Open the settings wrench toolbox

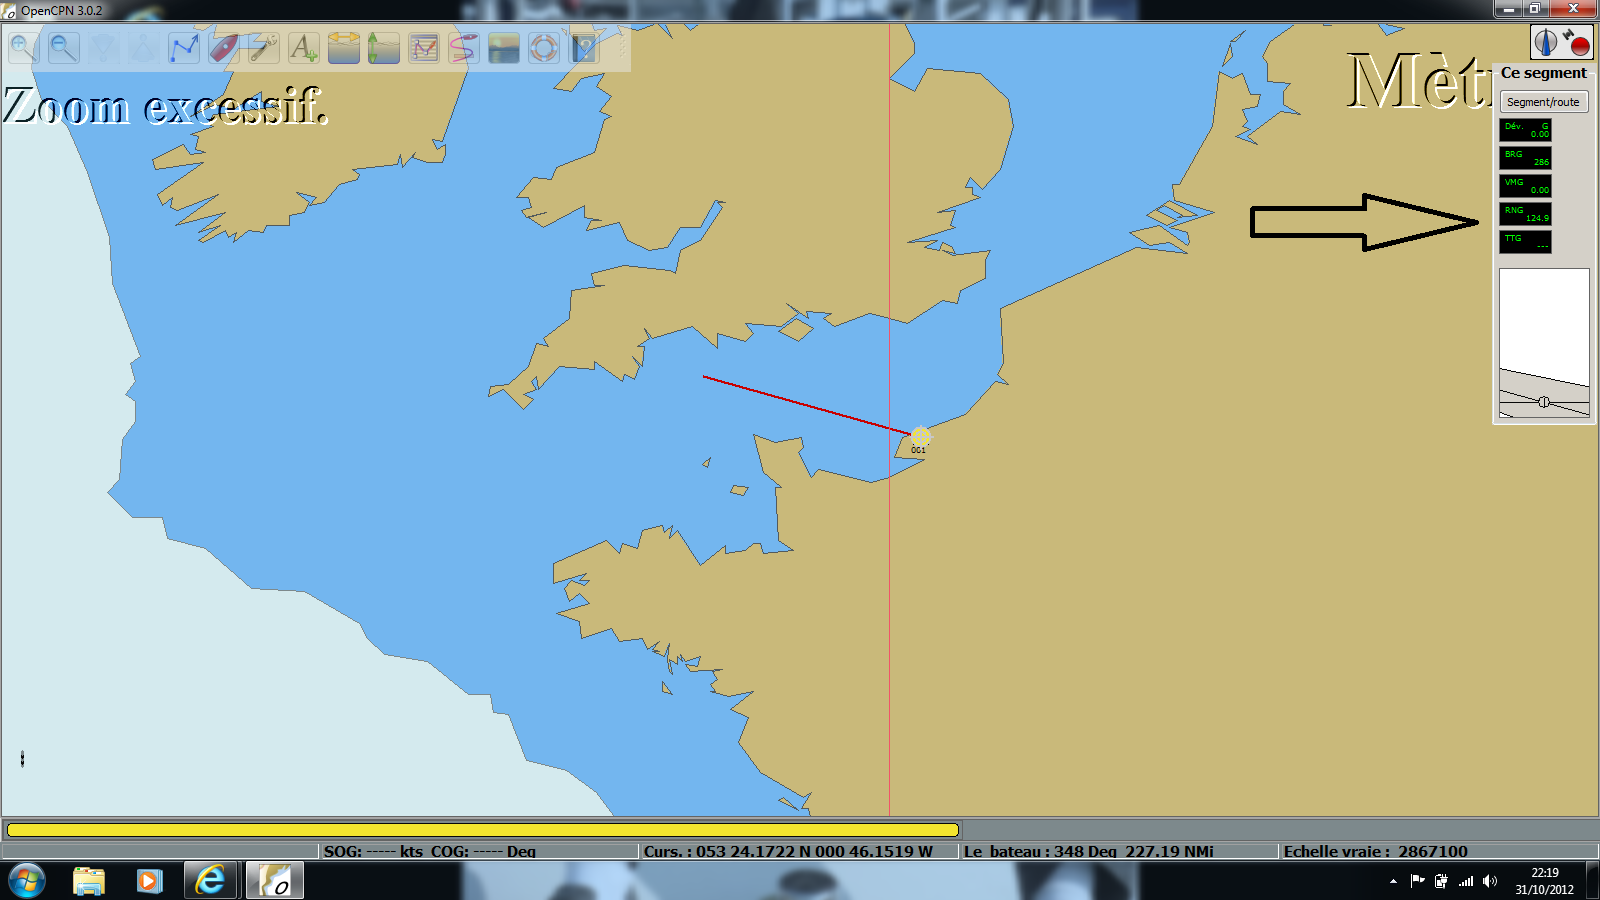coord(264,47)
